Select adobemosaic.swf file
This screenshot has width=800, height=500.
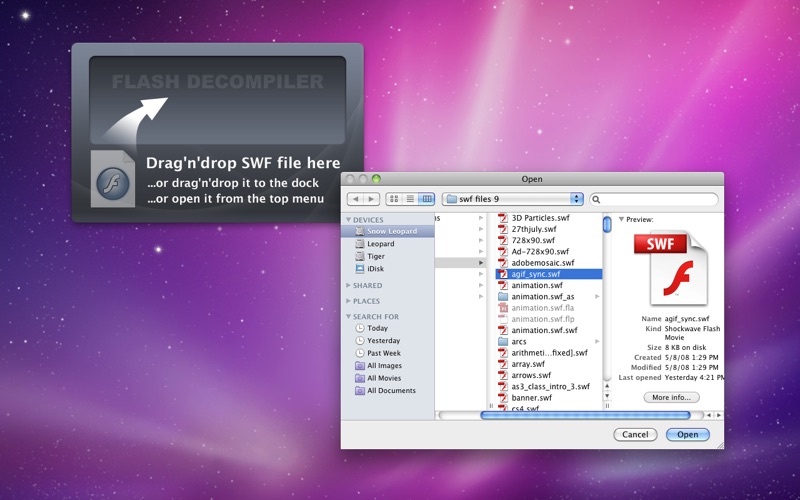(x=549, y=263)
